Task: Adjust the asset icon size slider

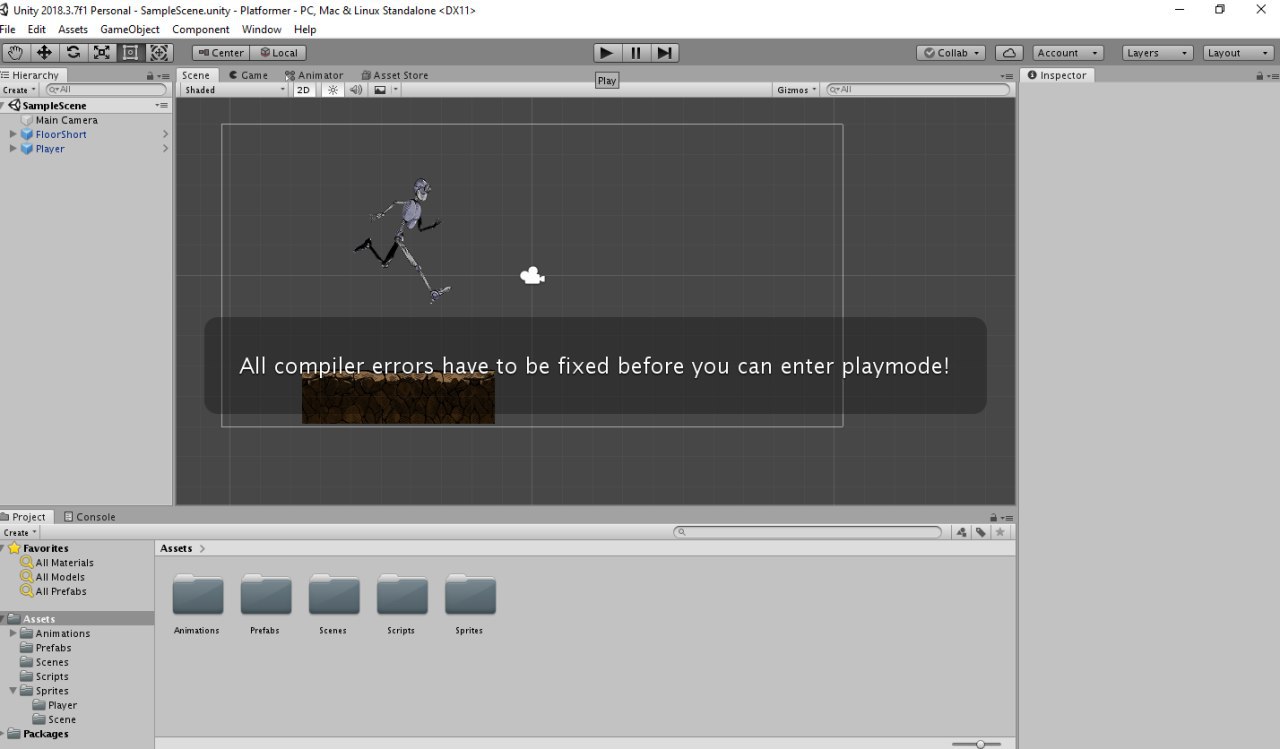Action: [x=977, y=744]
